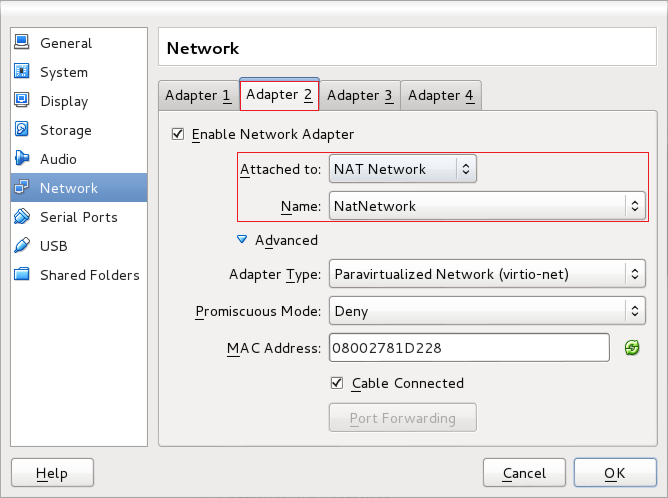Click the Audio speaker icon

[21, 158]
